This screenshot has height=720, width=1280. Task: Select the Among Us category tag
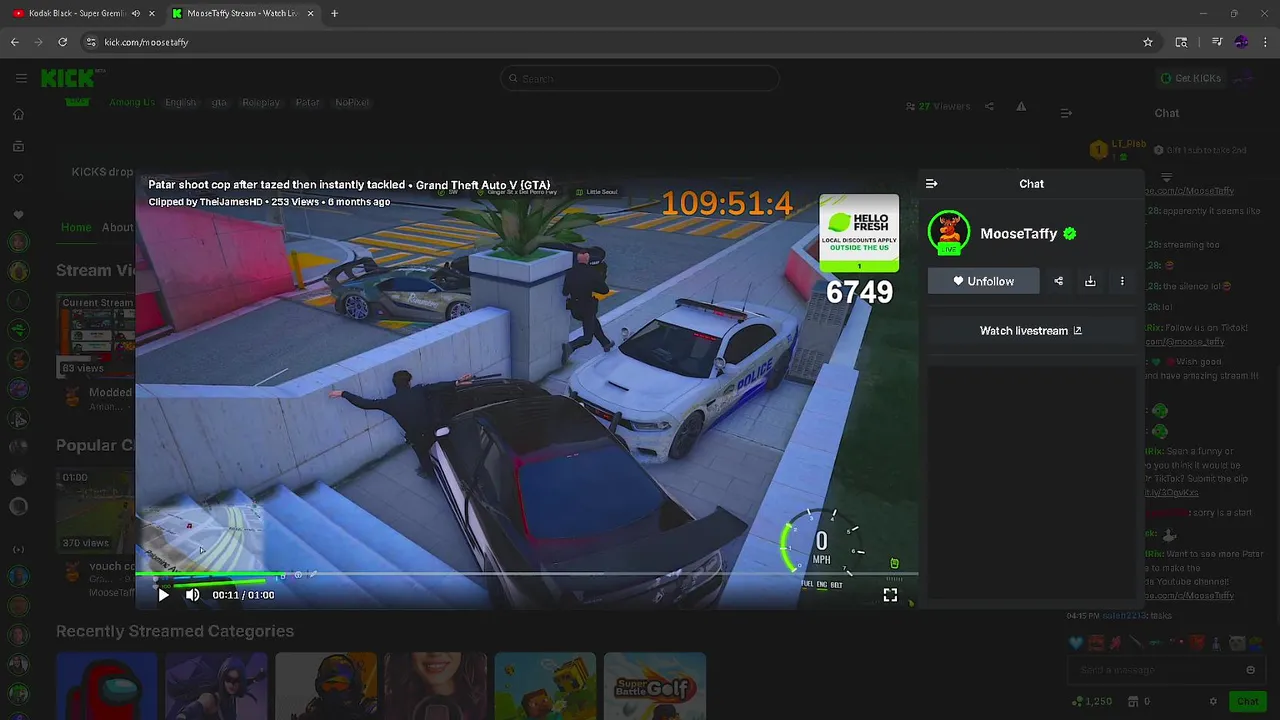(x=132, y=102)
